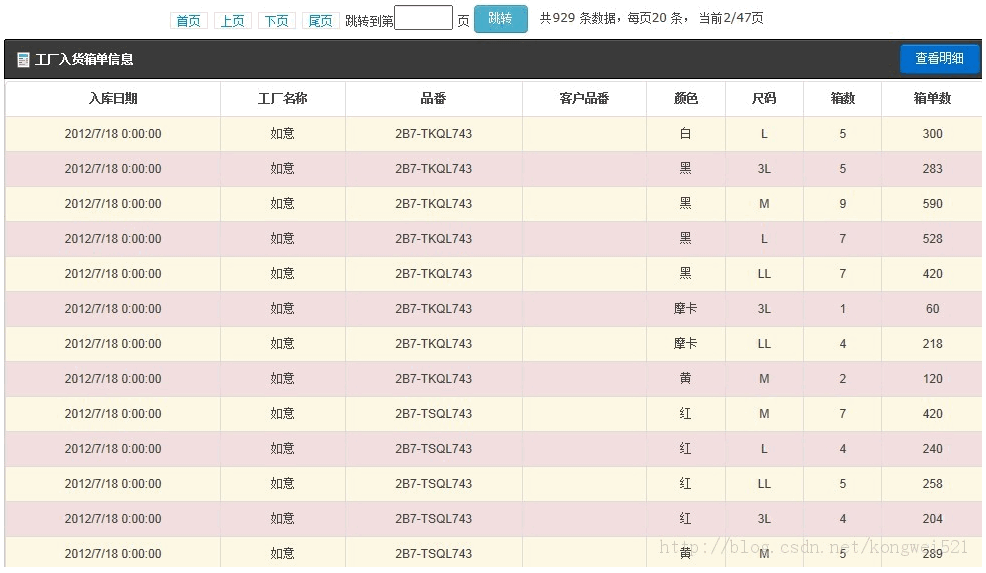Screen dimensions: 986x573
Task: Open details with 查看明细 button
Action: (x=939, y=59)
